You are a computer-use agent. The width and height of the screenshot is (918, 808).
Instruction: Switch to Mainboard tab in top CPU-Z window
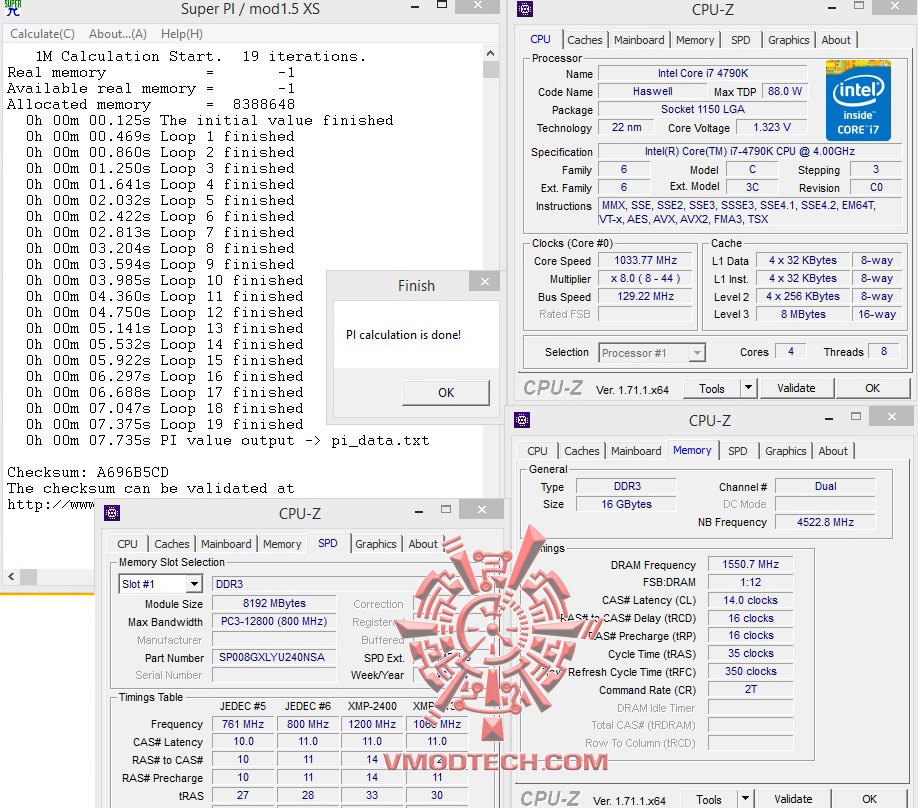(x=639, y=40)
